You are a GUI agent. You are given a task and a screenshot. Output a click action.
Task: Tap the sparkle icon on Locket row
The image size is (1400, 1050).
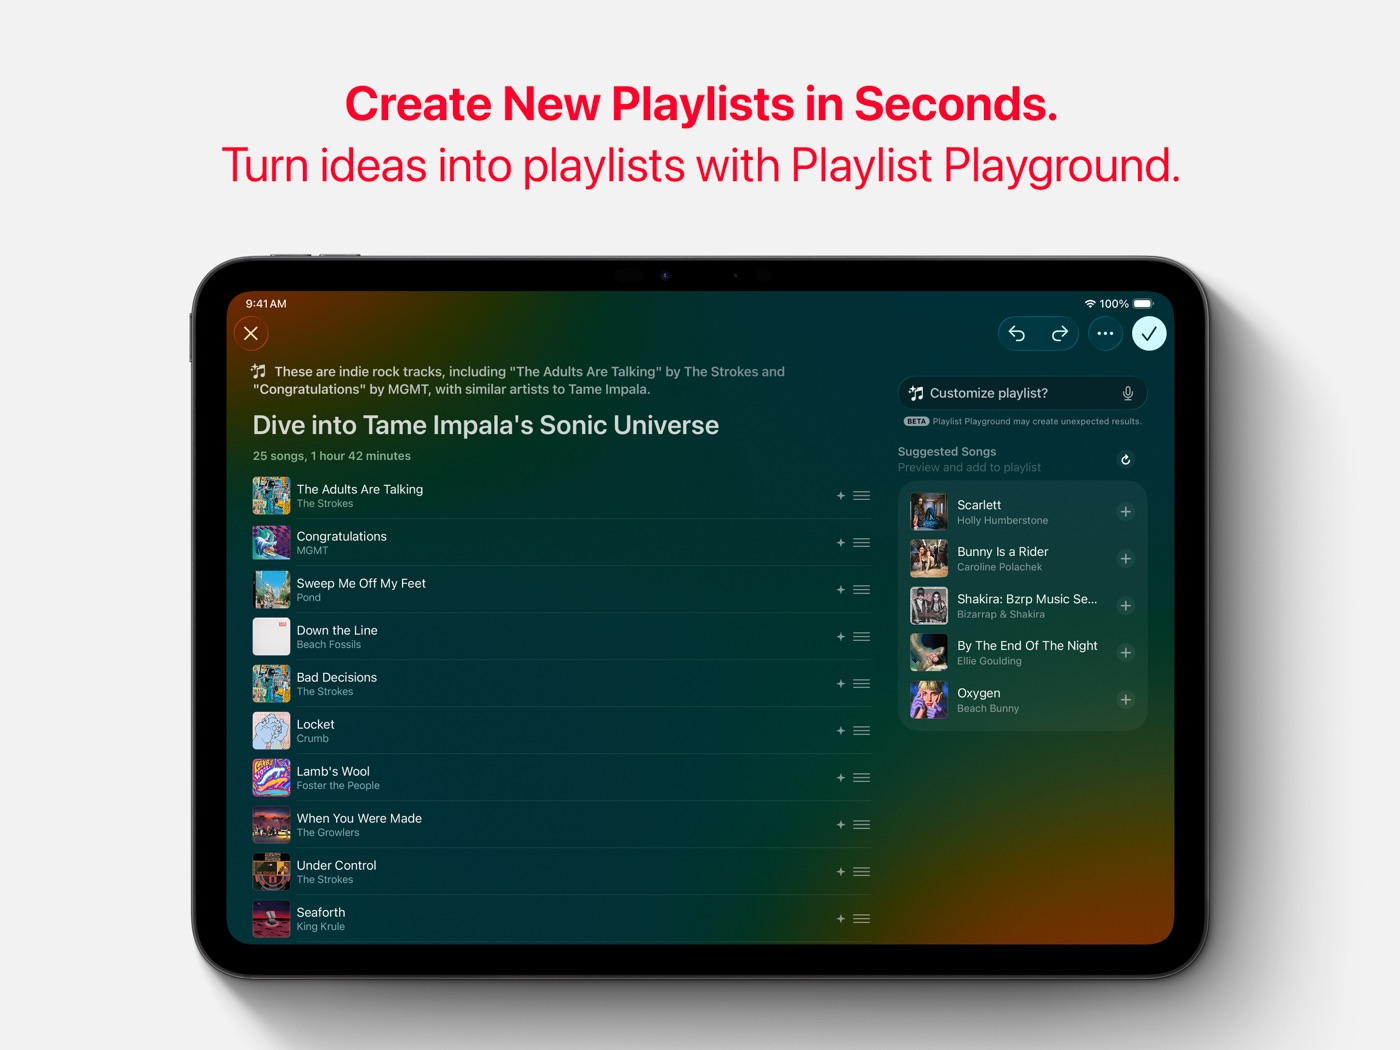(x=840, y=731)
